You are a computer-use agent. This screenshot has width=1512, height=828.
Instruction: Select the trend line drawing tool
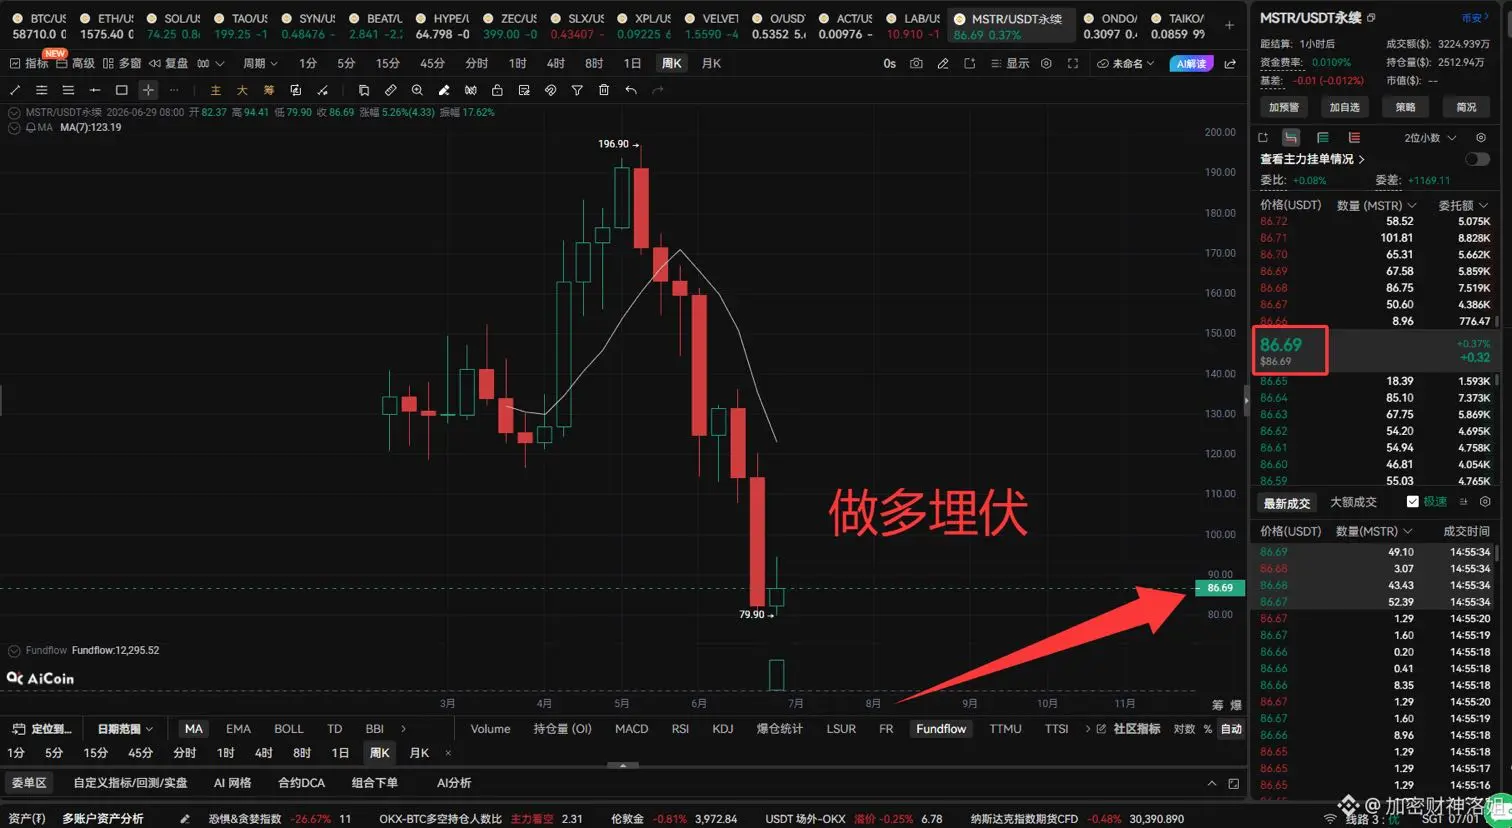[15, 90]
